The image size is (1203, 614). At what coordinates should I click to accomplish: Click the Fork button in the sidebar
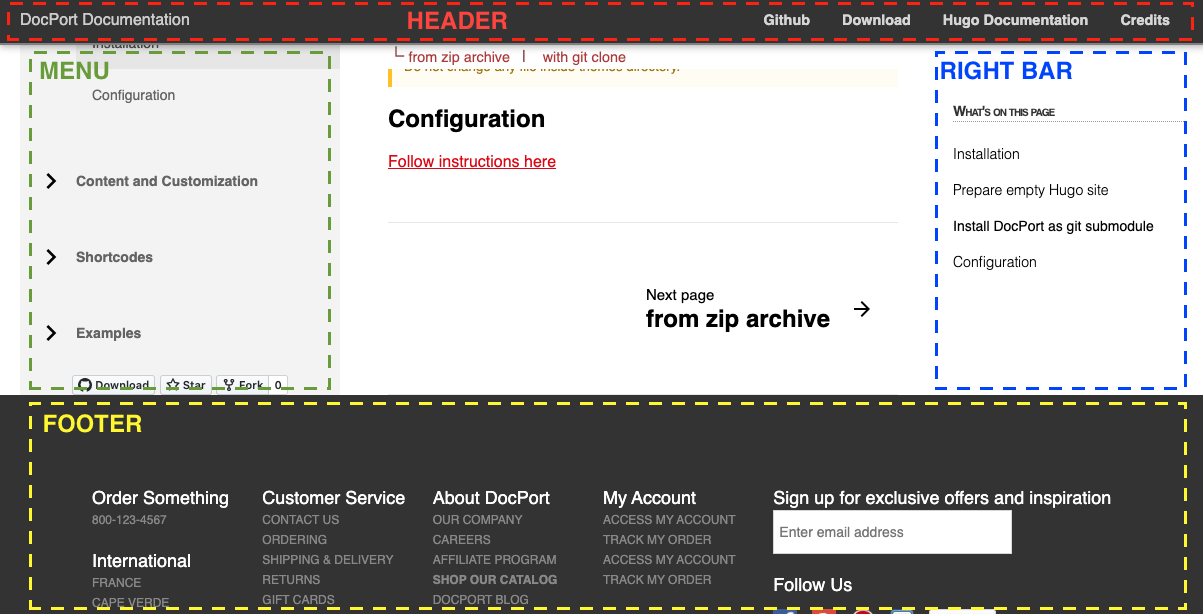(x=243, y=385)
